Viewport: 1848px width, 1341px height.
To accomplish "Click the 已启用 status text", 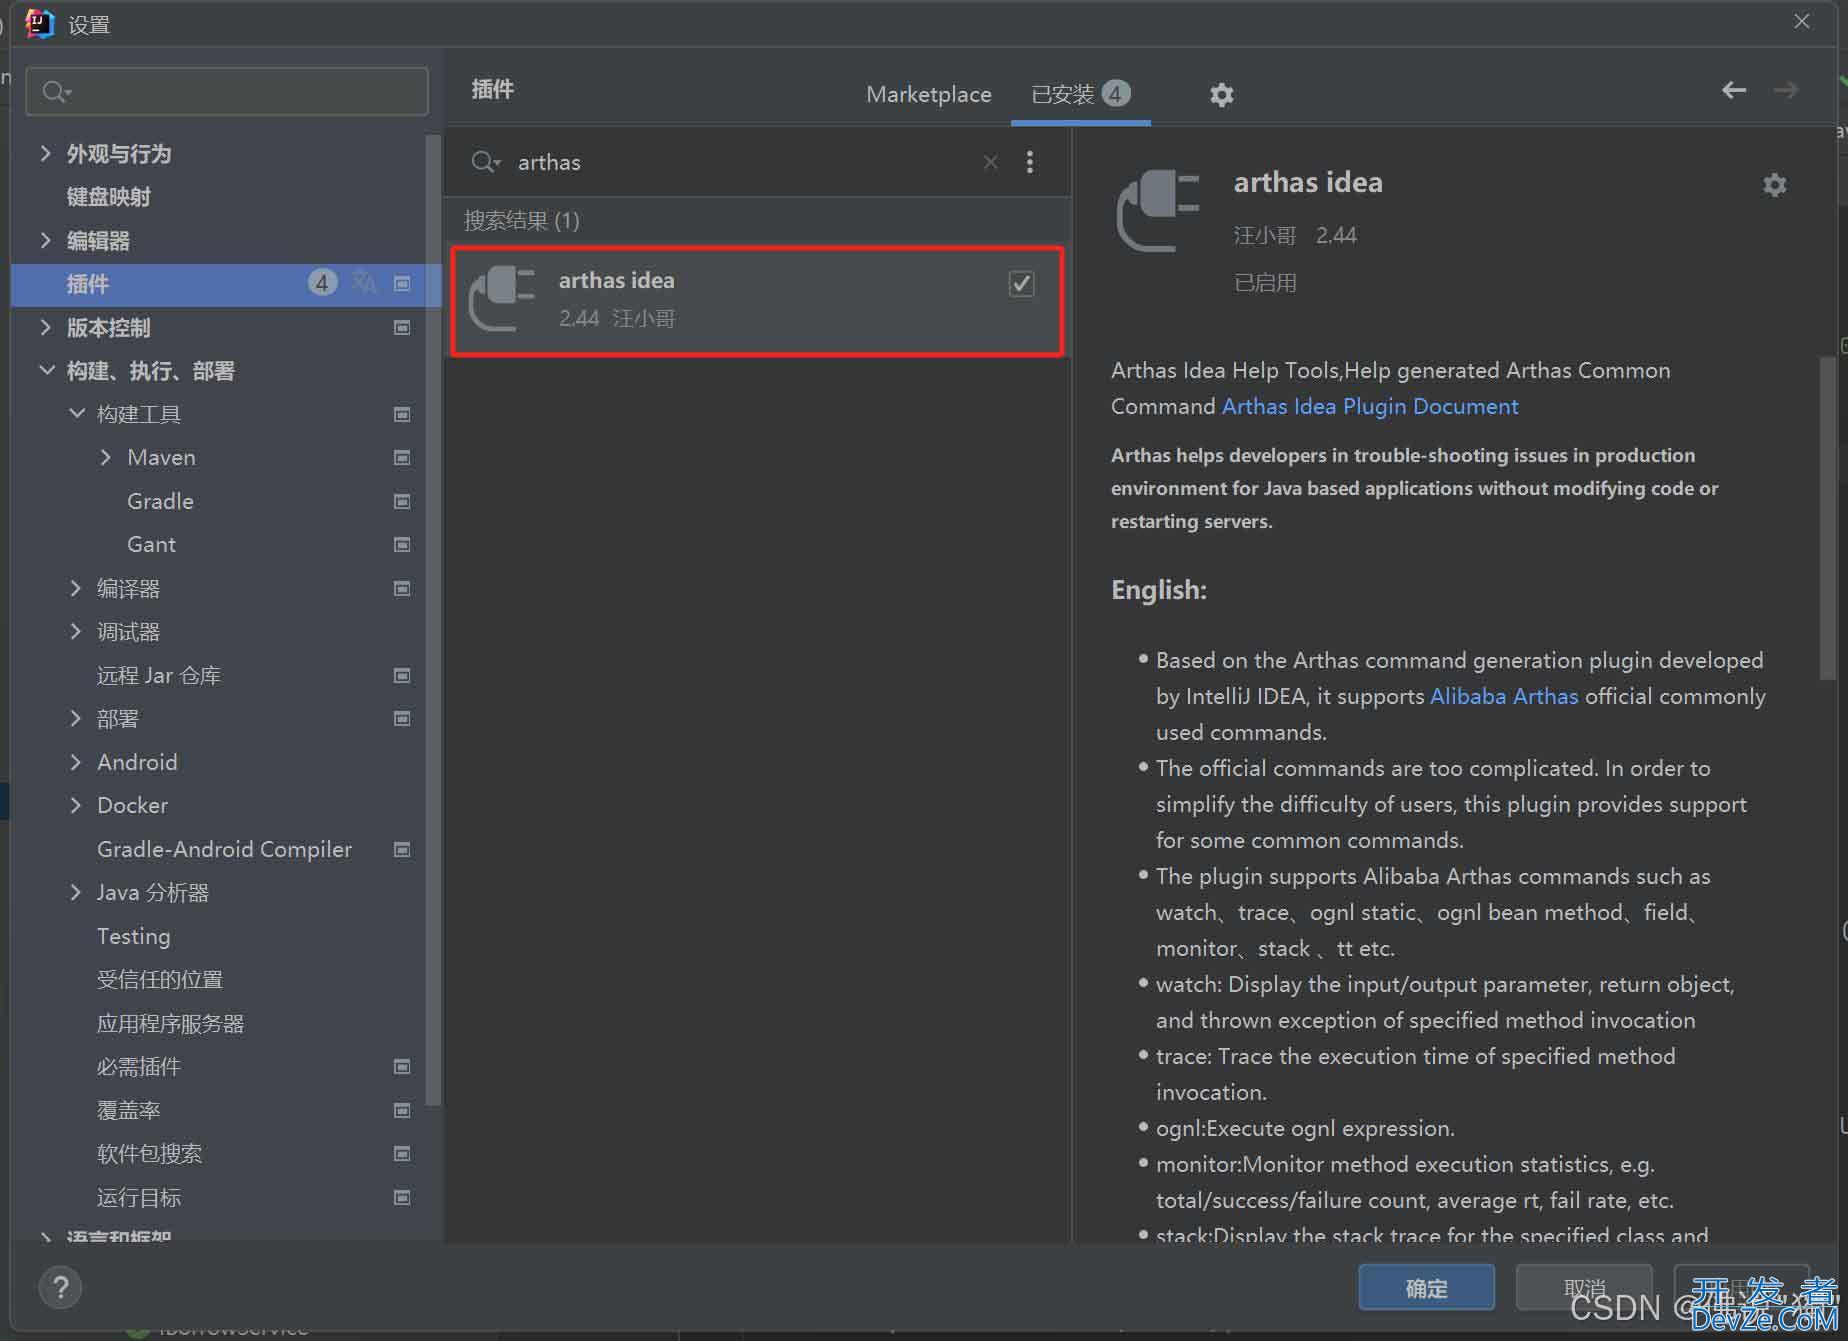I will click(1265, 283).
